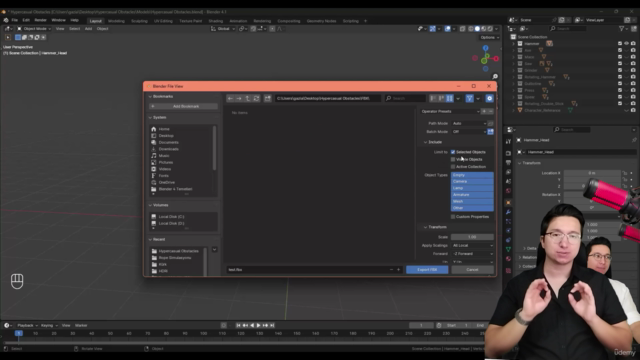640x360 pixels.
Task: Open Hypercasual Obstacles recent folder
Action: pos(178,251)
